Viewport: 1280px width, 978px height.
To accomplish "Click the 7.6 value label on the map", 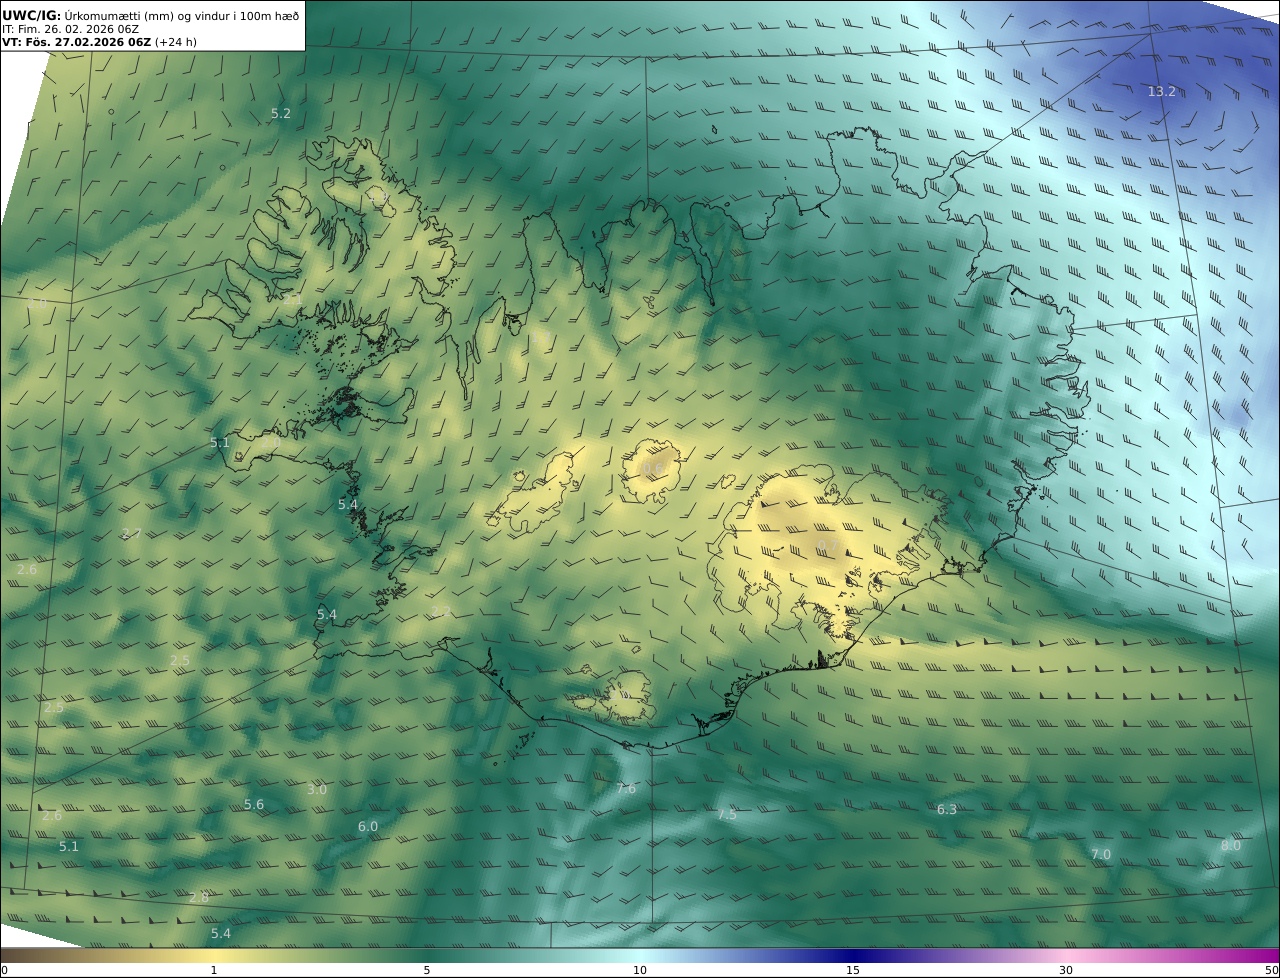I will pos(625,788).
